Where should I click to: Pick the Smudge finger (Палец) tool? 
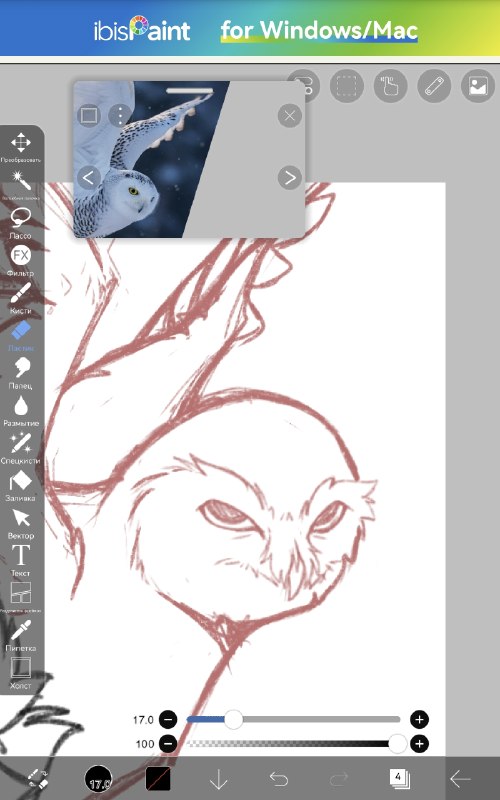click(x=20, y=372)
